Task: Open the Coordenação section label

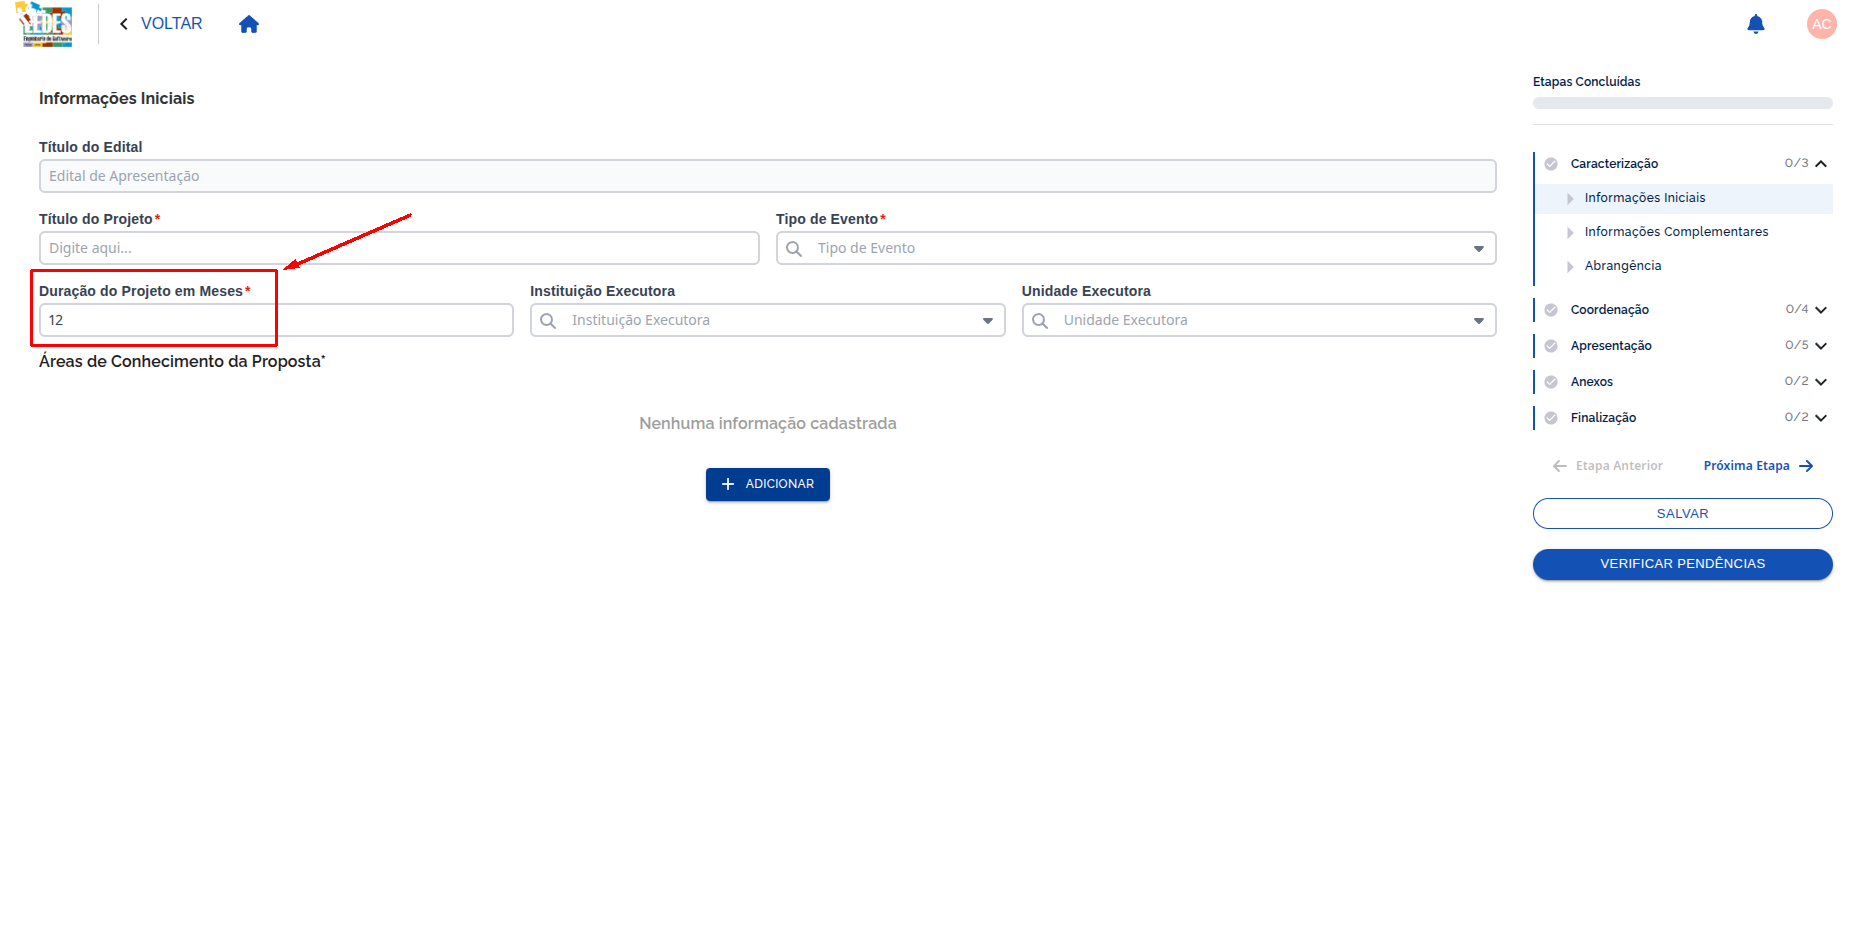Action: tap(1609, 310)
